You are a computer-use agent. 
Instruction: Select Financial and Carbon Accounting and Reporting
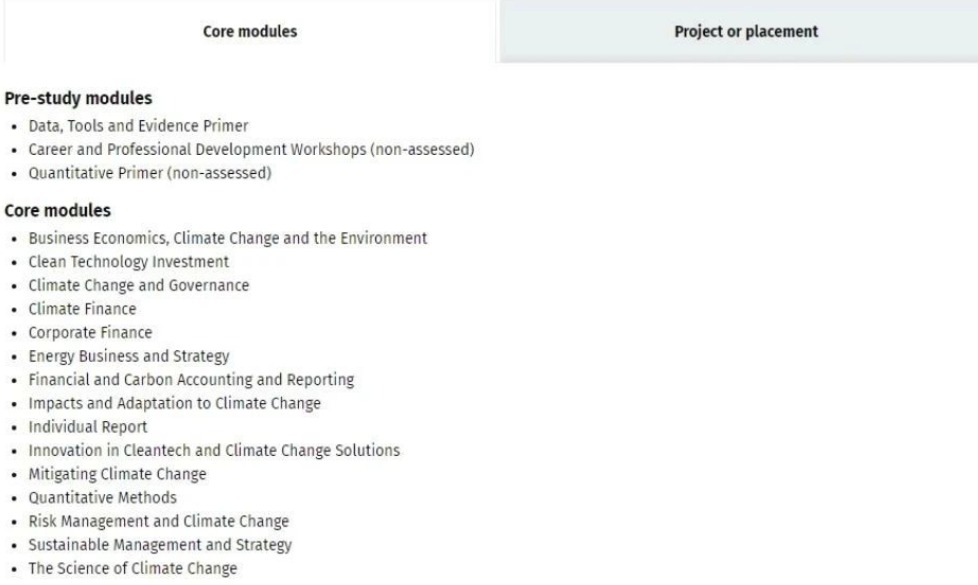coord(191,380)
